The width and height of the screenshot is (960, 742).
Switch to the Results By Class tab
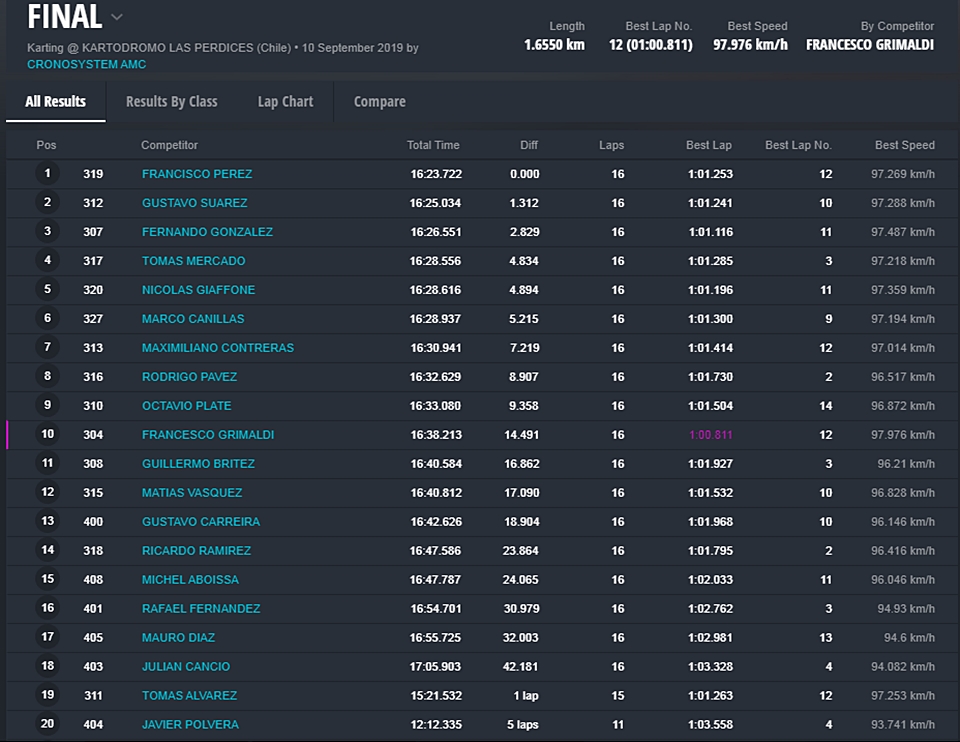pos(171,102)
